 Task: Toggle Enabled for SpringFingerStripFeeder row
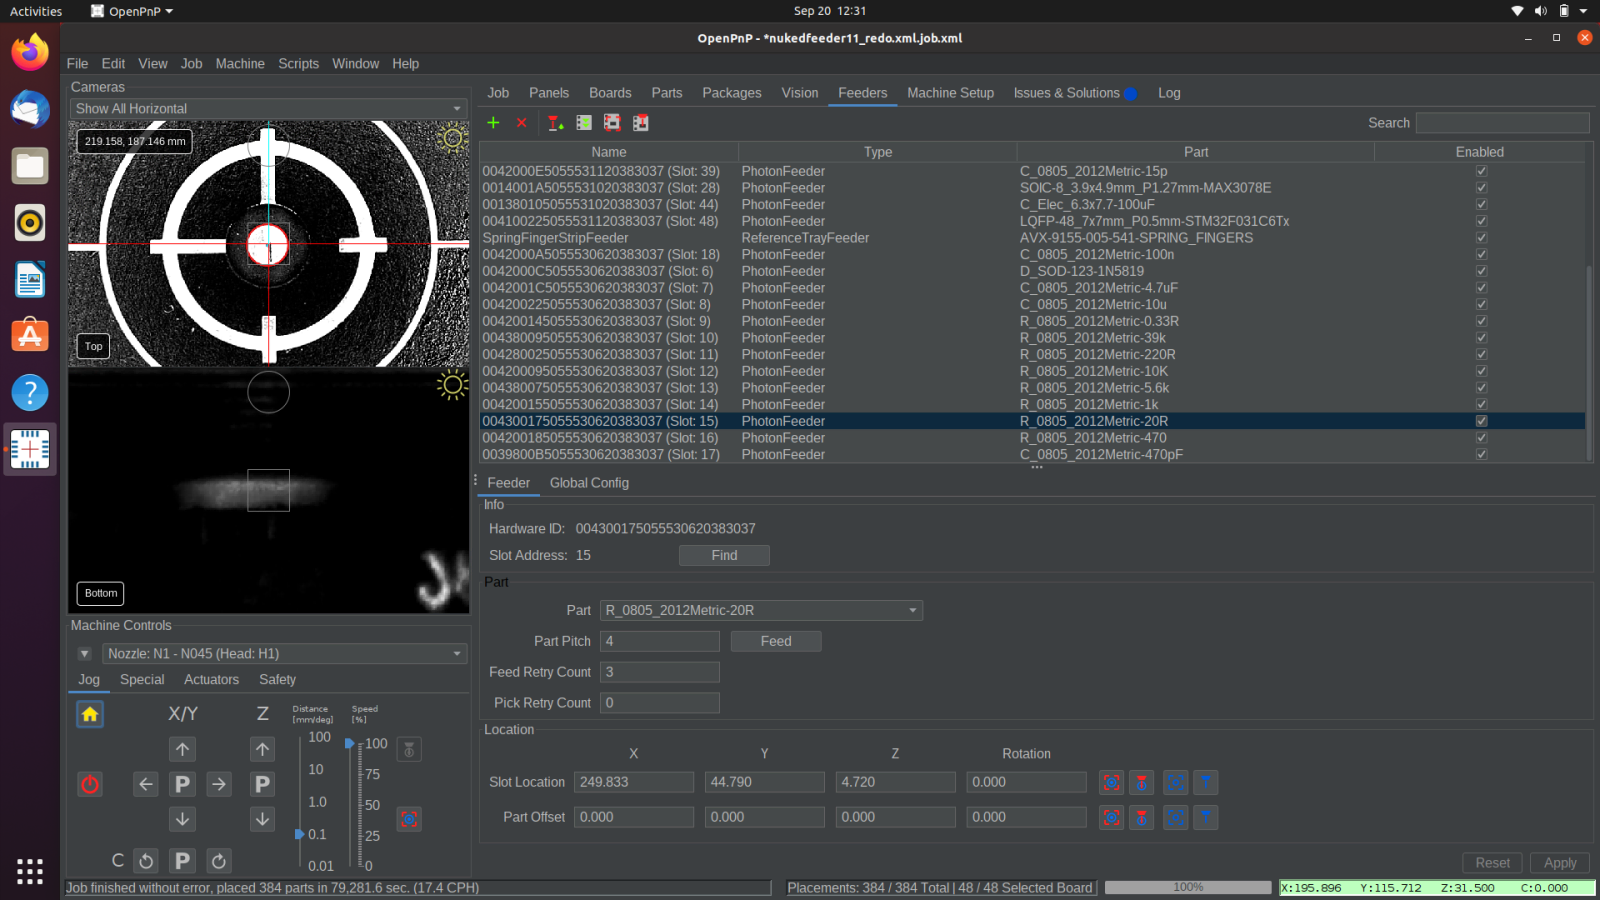pos(1481,238)
